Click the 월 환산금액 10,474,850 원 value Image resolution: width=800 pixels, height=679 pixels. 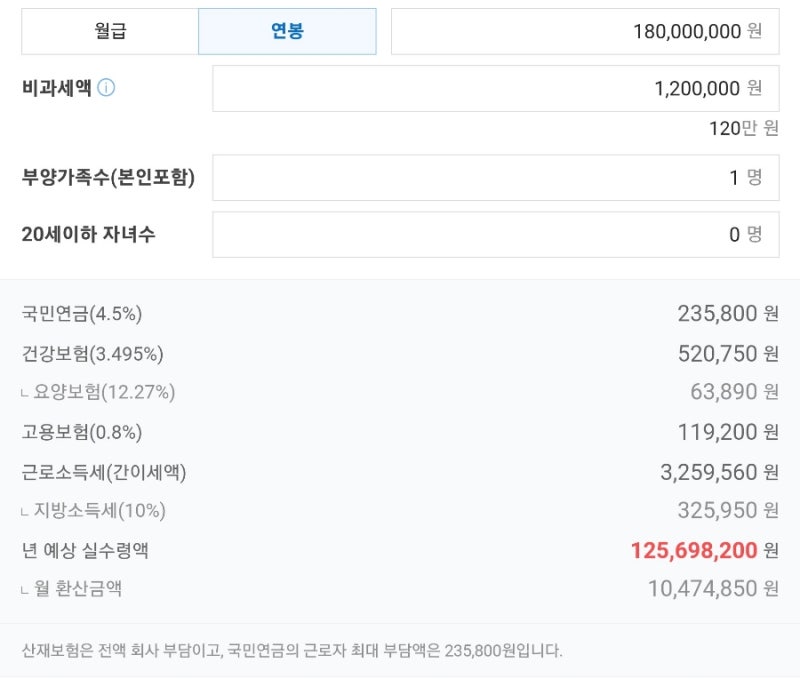point(712,589)
